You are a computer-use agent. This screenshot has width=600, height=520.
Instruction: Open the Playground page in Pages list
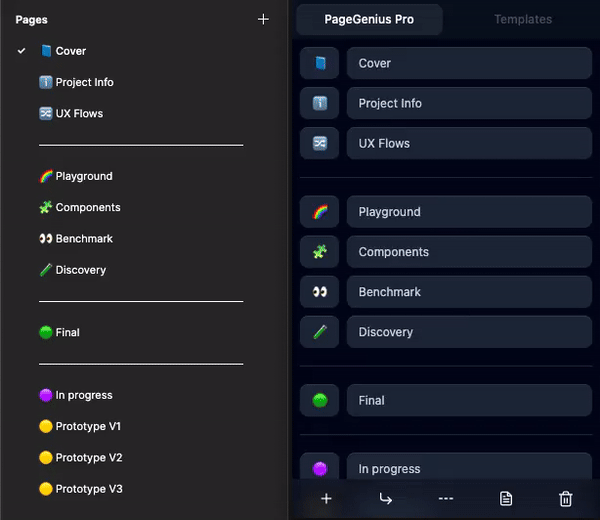coord(76,176)
